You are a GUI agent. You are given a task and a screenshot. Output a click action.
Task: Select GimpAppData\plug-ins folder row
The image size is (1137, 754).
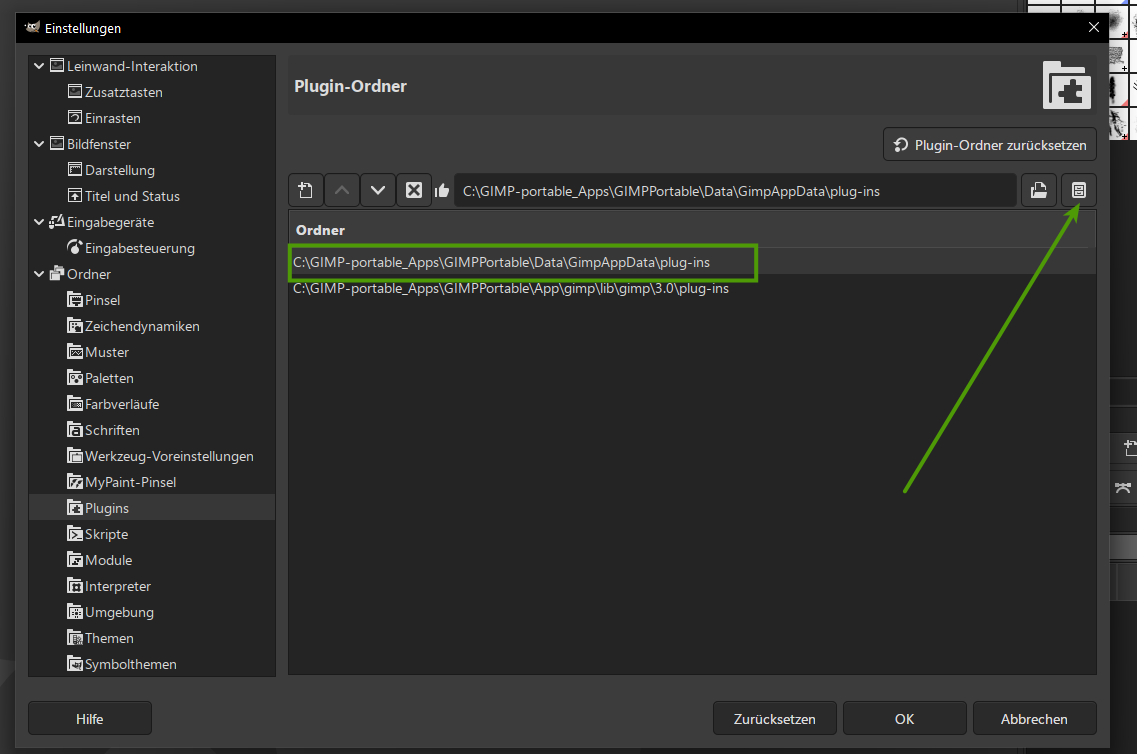coord(692,262)
